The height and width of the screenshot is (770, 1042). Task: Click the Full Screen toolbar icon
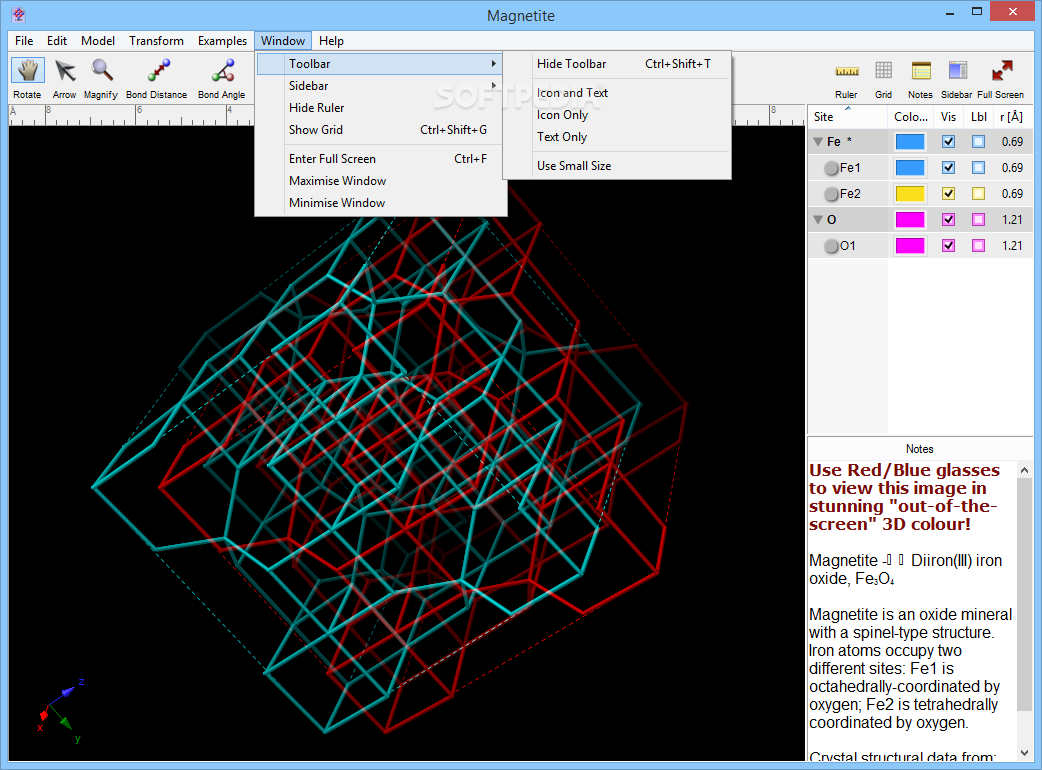[1001, 79]
